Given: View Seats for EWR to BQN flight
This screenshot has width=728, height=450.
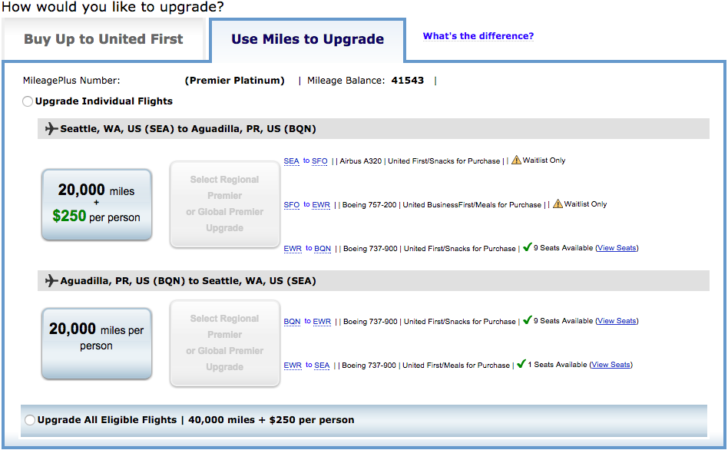Looking at the screenshot, I should [x=617, y=248].
